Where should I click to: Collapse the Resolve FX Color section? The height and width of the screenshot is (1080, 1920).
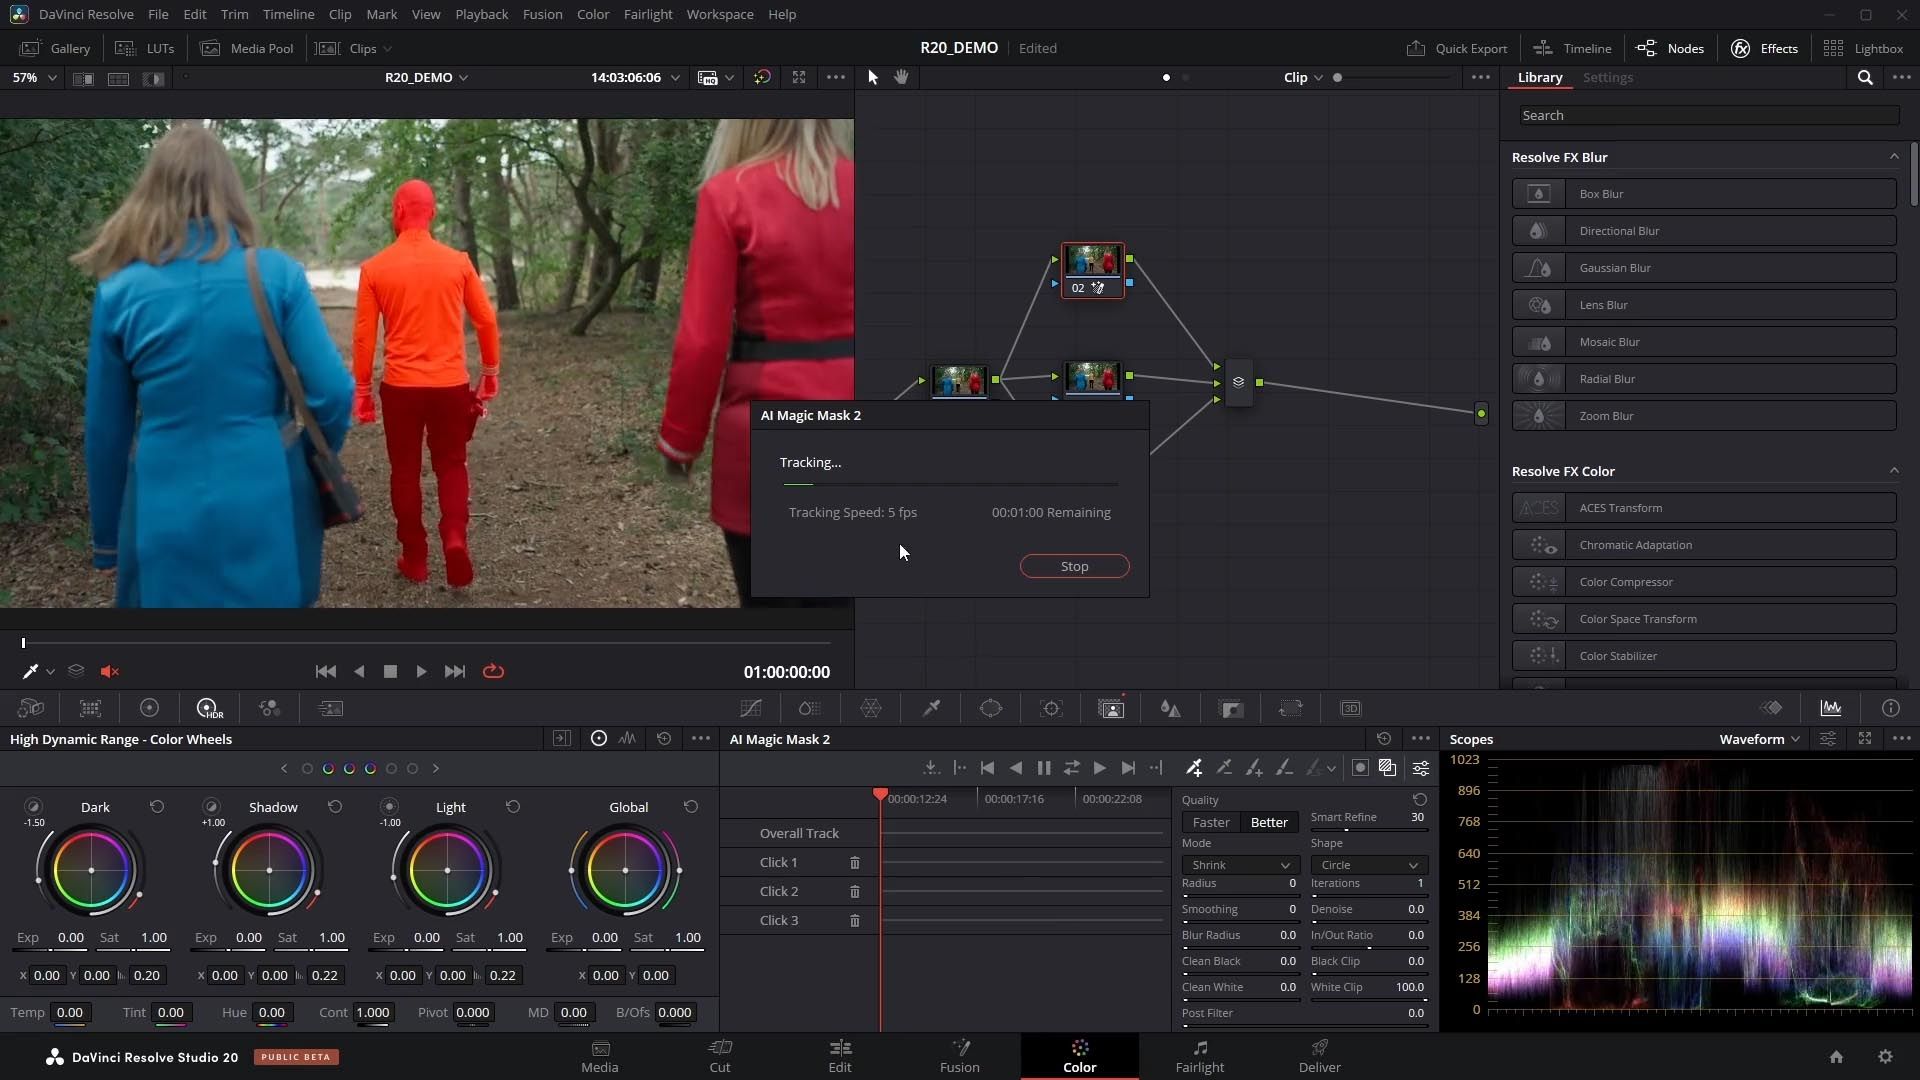tap(1894, 471)
